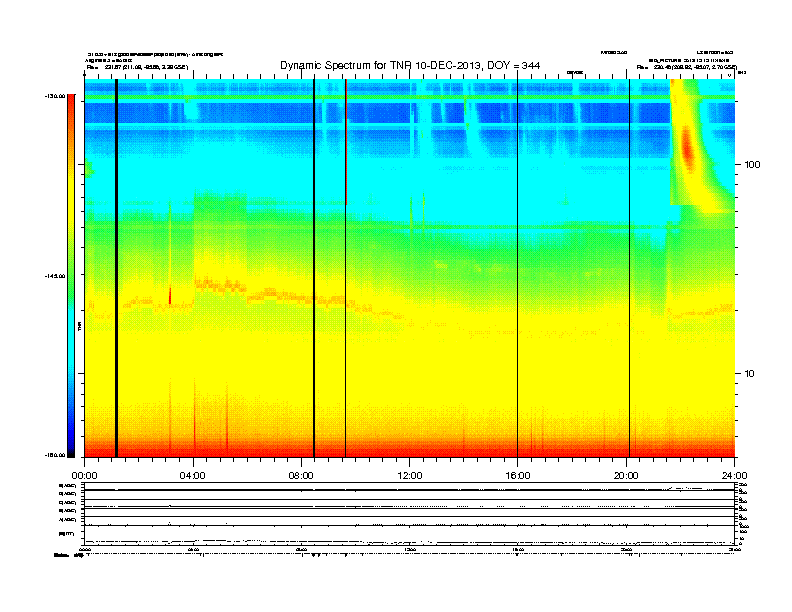Select the 08:00 label on main spectrum axis

click(301, 476)
